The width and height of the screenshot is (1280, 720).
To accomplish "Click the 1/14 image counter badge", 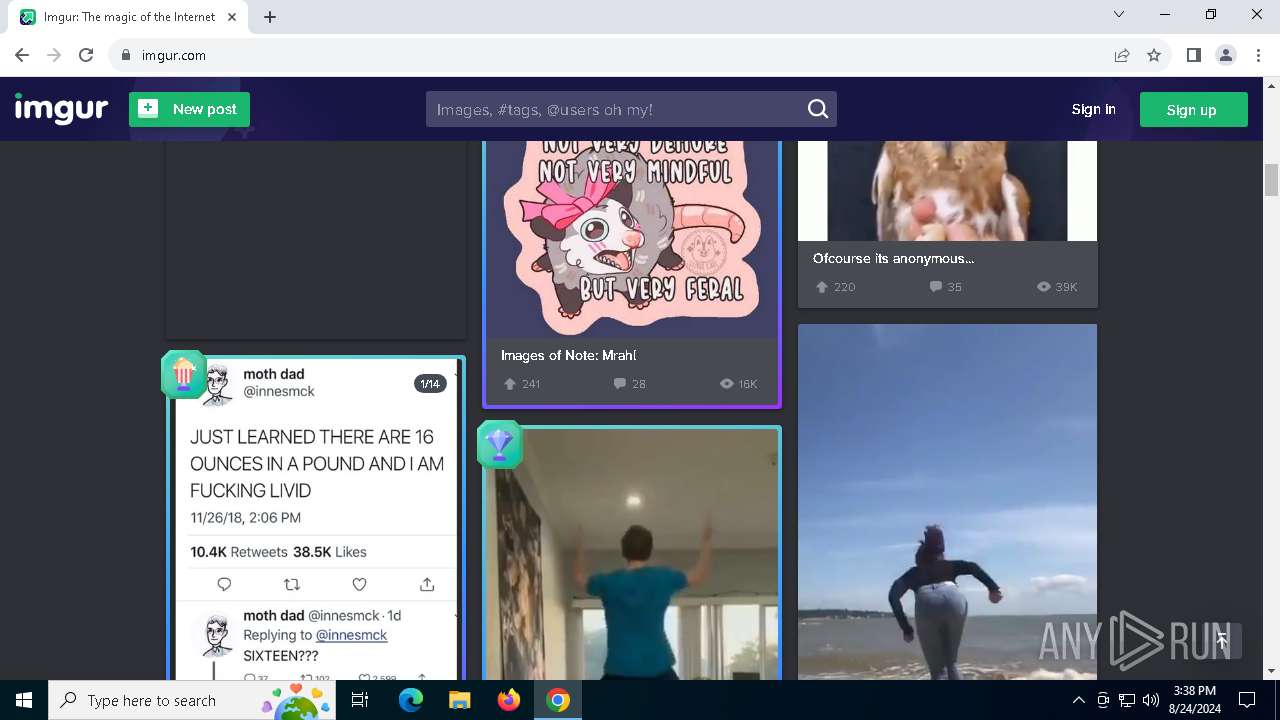I will 430,384.
